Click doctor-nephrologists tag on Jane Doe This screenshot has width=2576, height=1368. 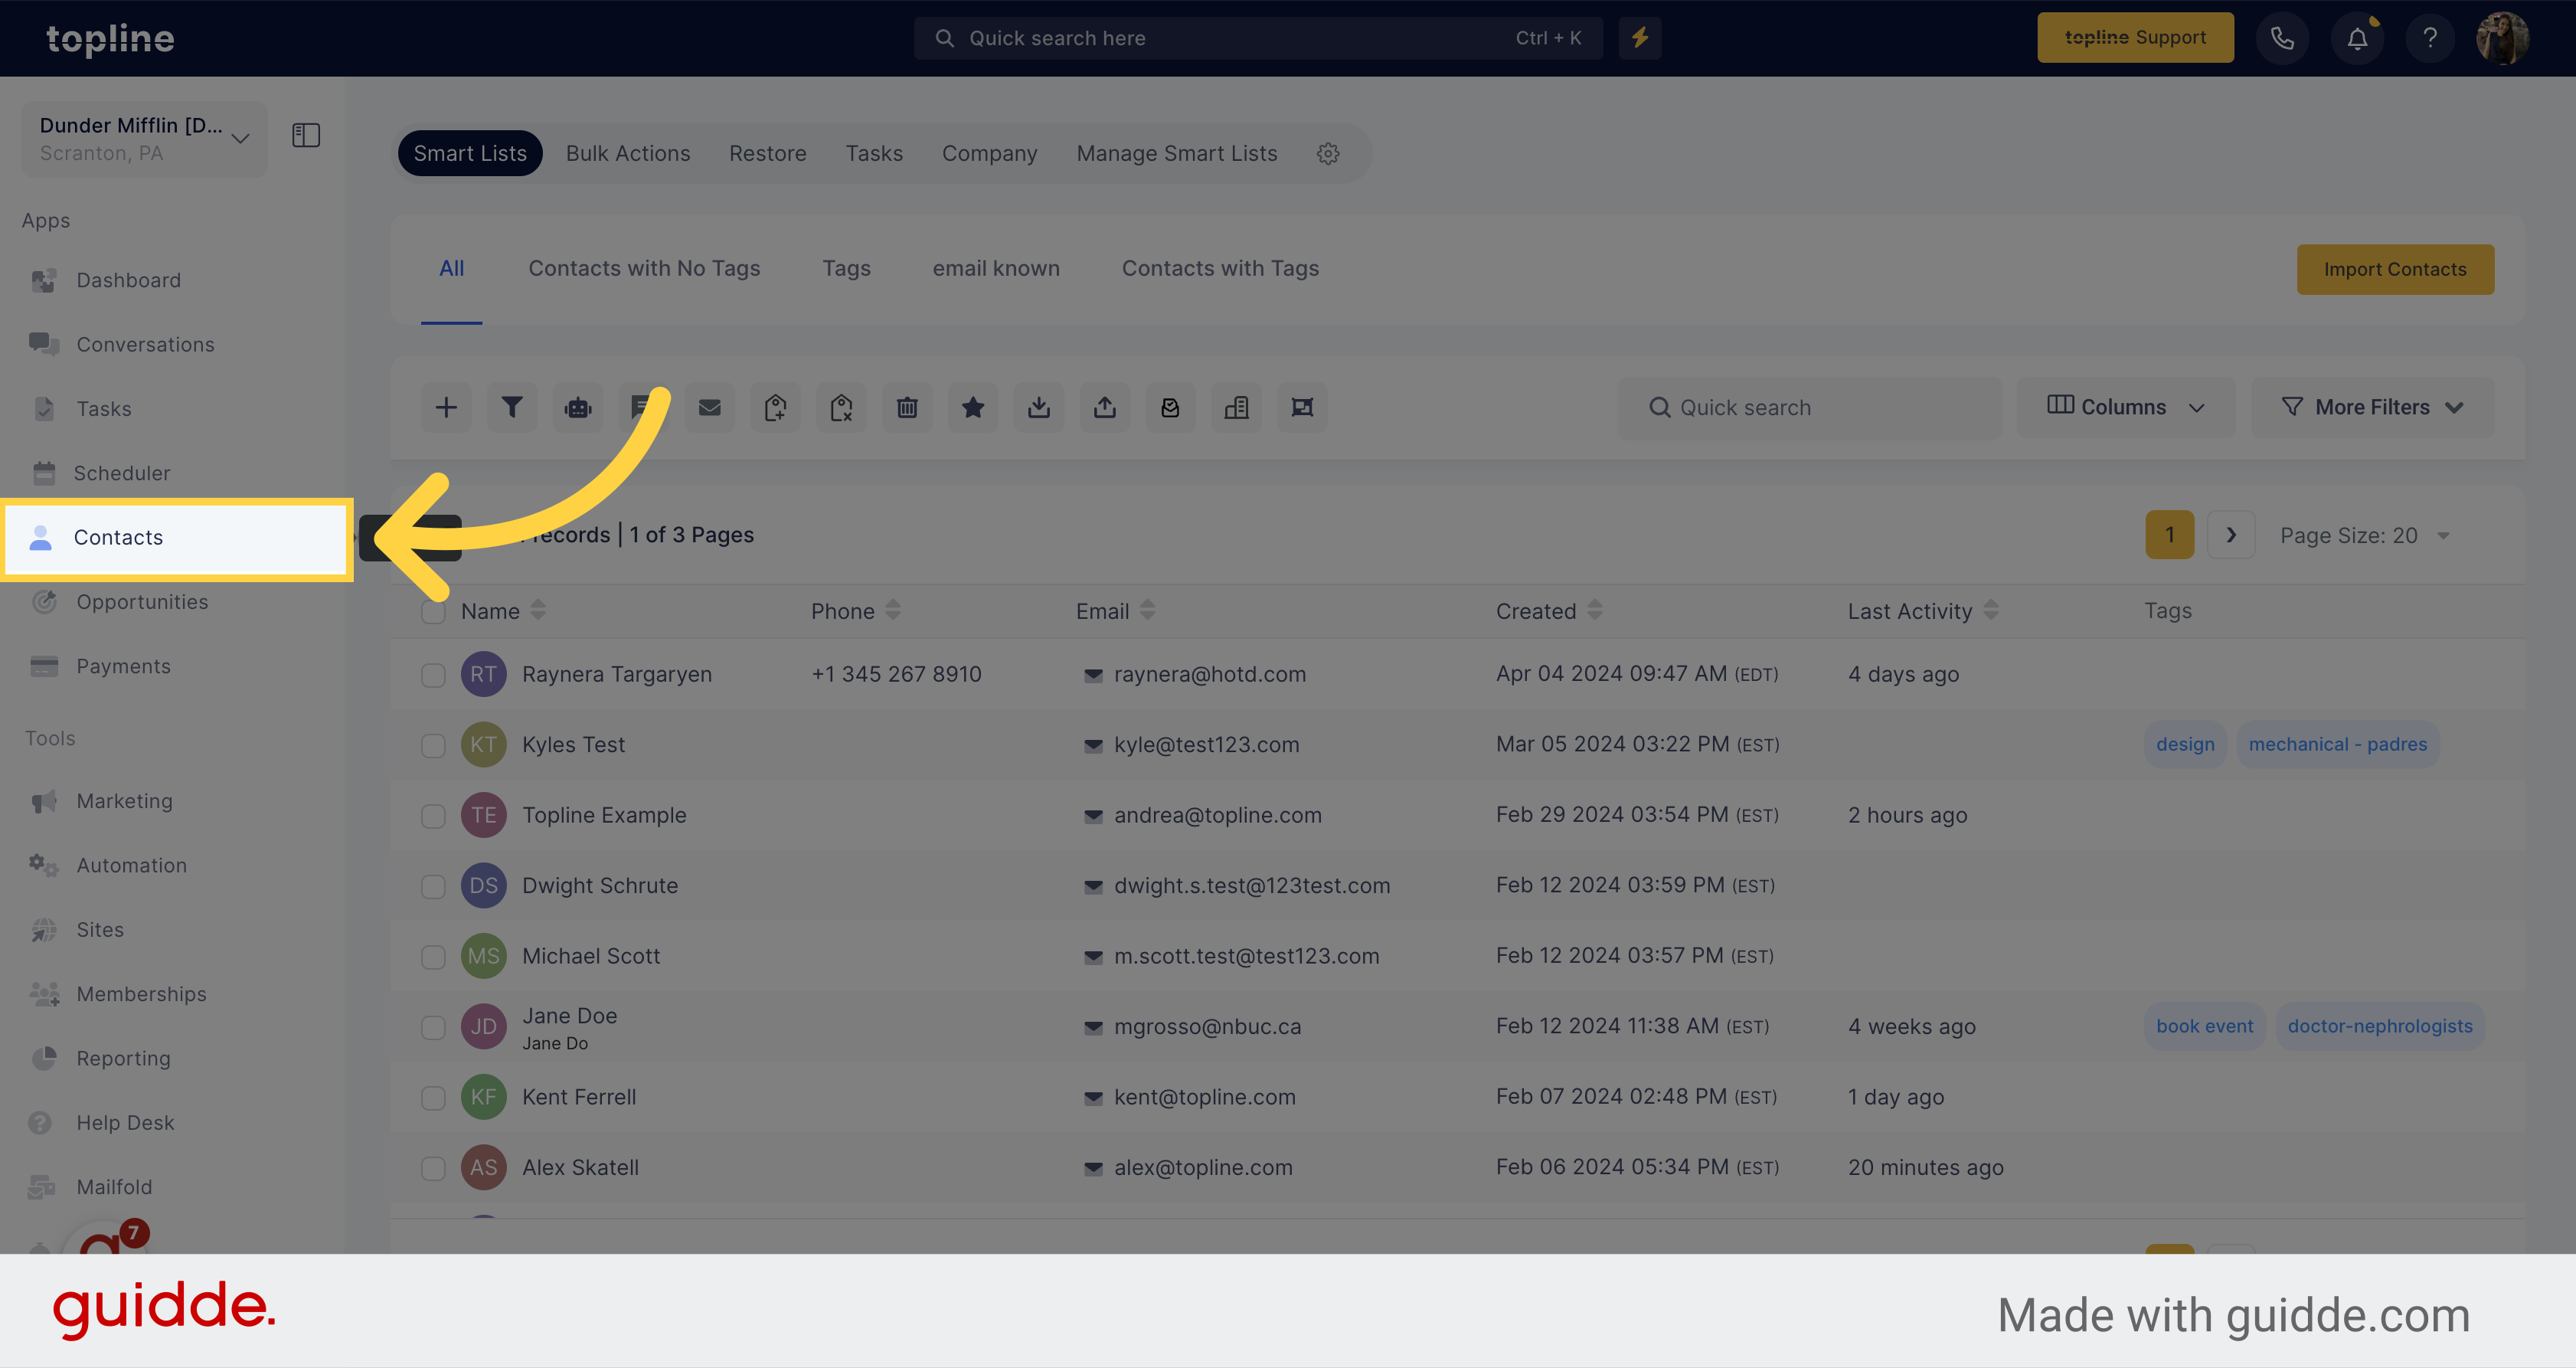tap(2380, 1026)
